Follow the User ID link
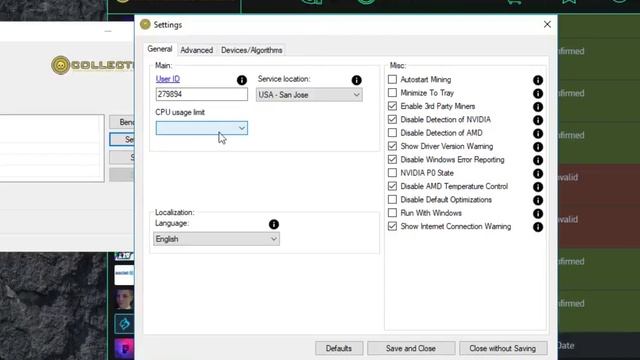640x360 pixels. point(168,79)
